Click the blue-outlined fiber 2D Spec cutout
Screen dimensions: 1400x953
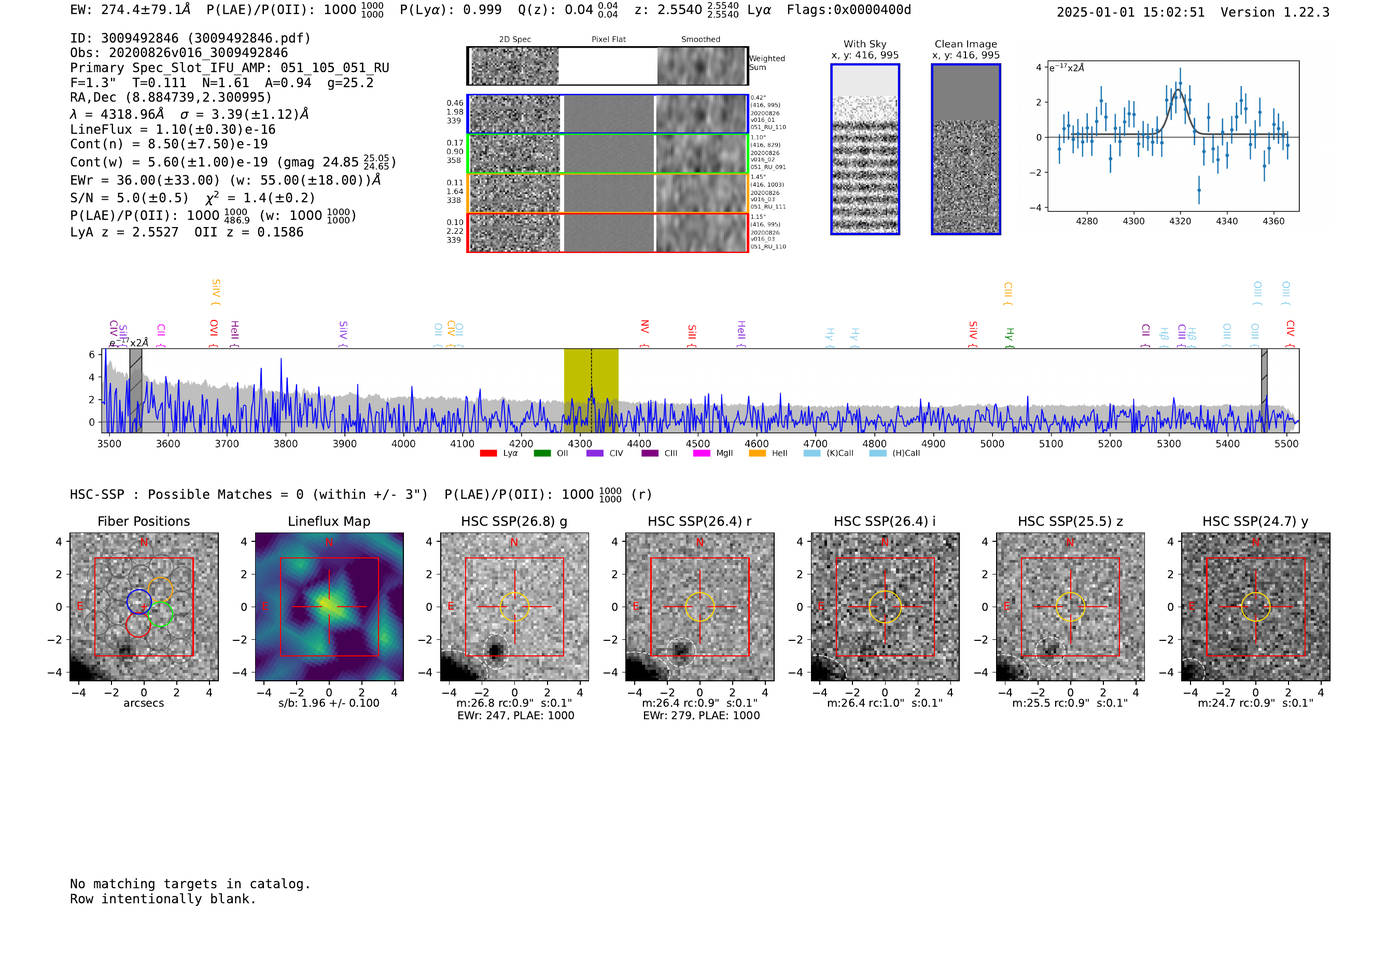pos(514,114)
